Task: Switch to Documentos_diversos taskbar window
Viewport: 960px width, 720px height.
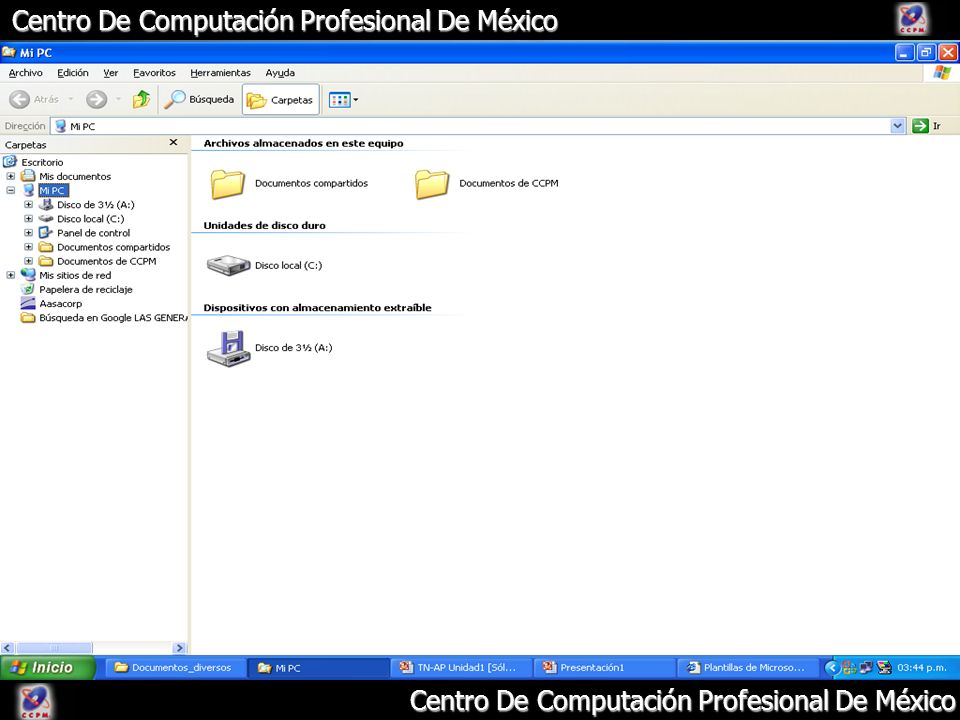Action: (x=175, y=668)
